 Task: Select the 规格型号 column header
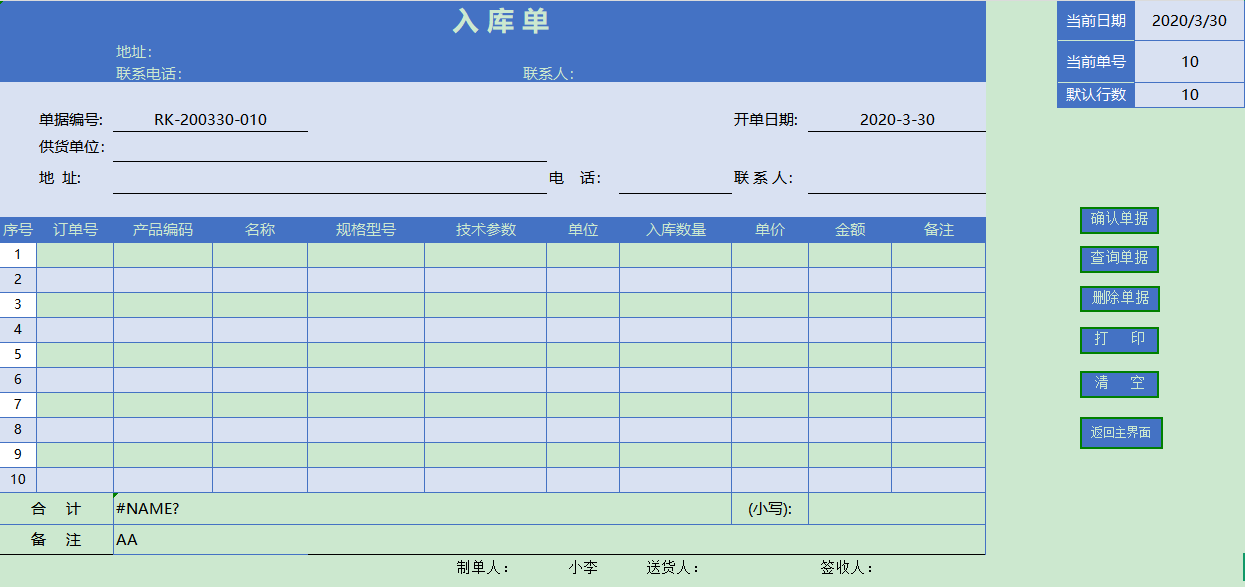(x=366, y=230)
